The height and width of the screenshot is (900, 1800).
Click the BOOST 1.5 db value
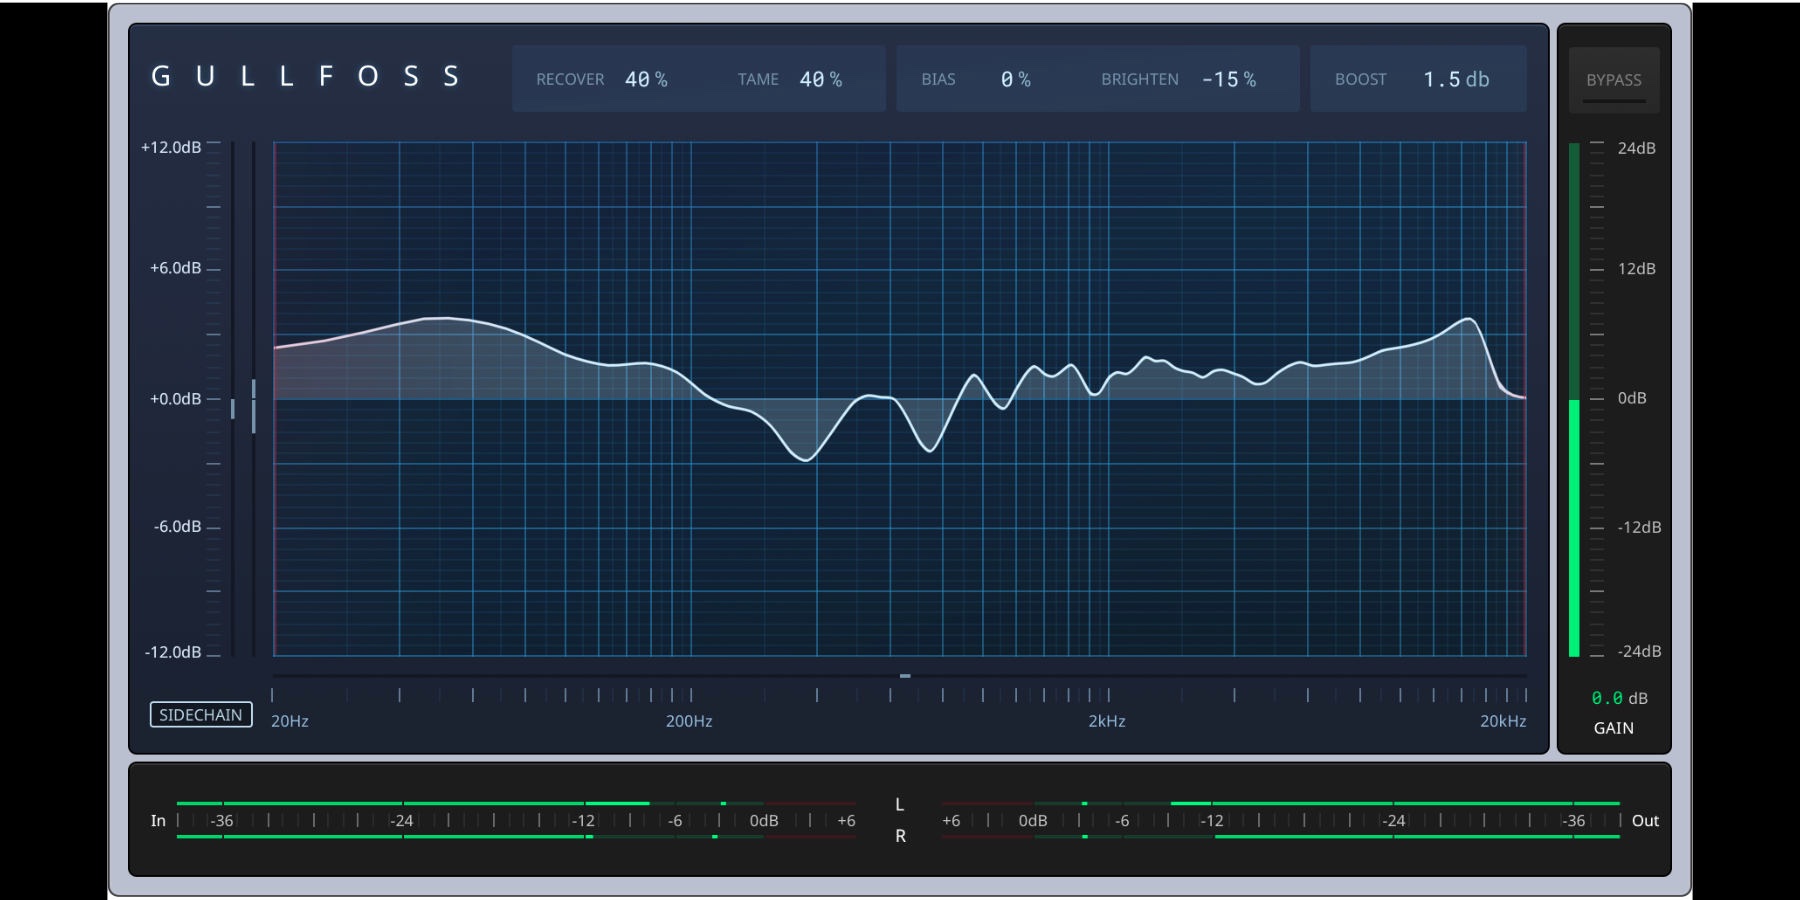1456,79
